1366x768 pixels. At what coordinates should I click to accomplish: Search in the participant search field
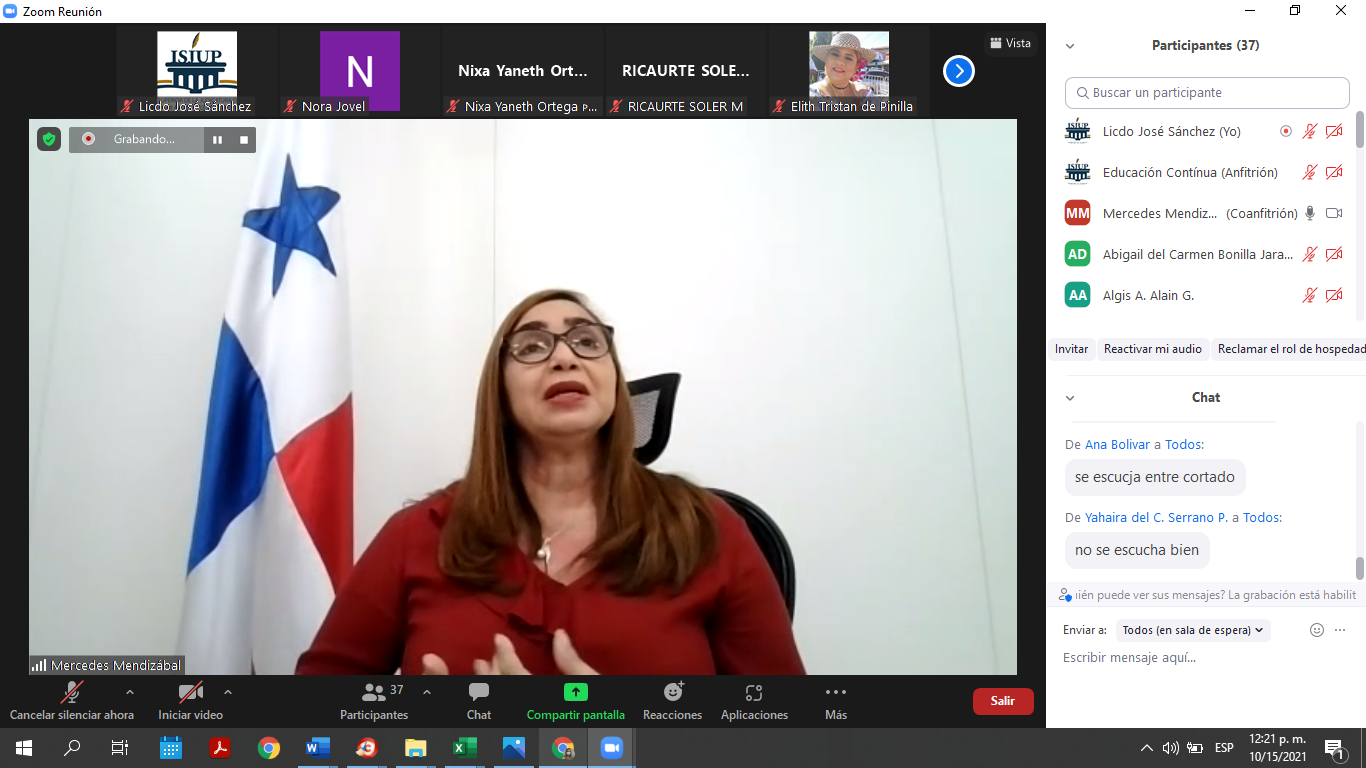1207,93
